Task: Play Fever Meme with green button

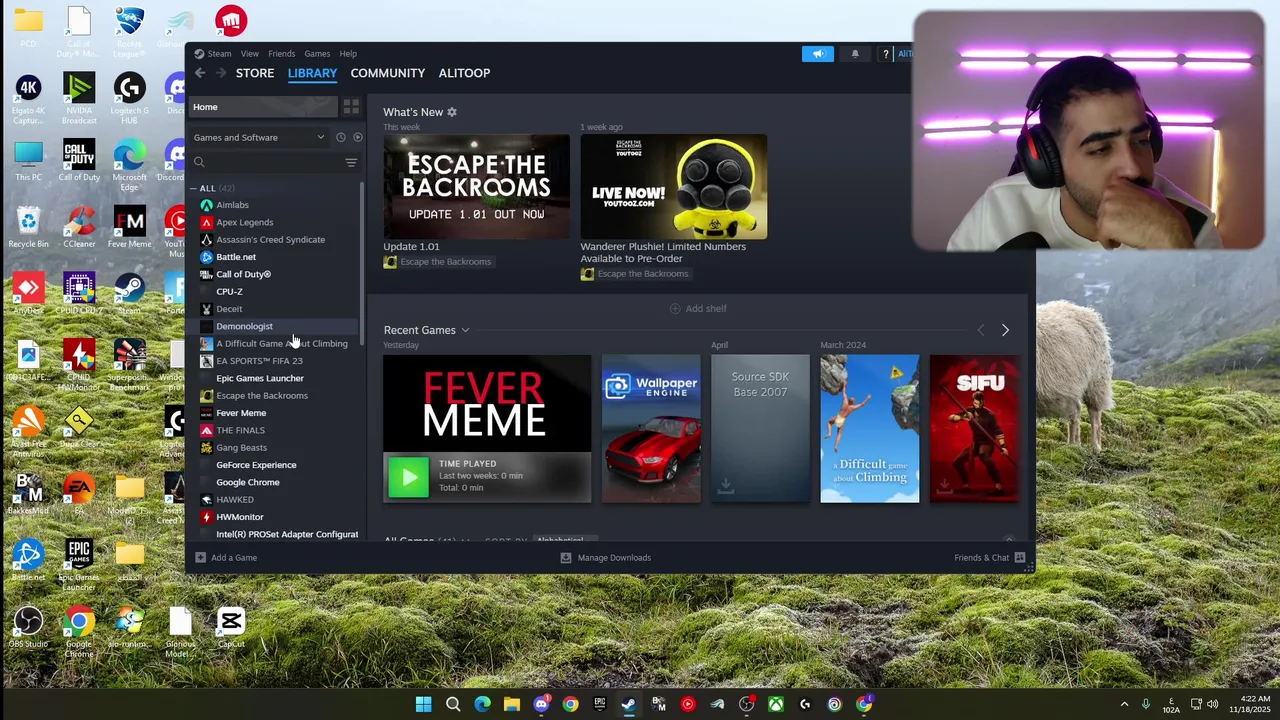Action: (x=408, y=478)
